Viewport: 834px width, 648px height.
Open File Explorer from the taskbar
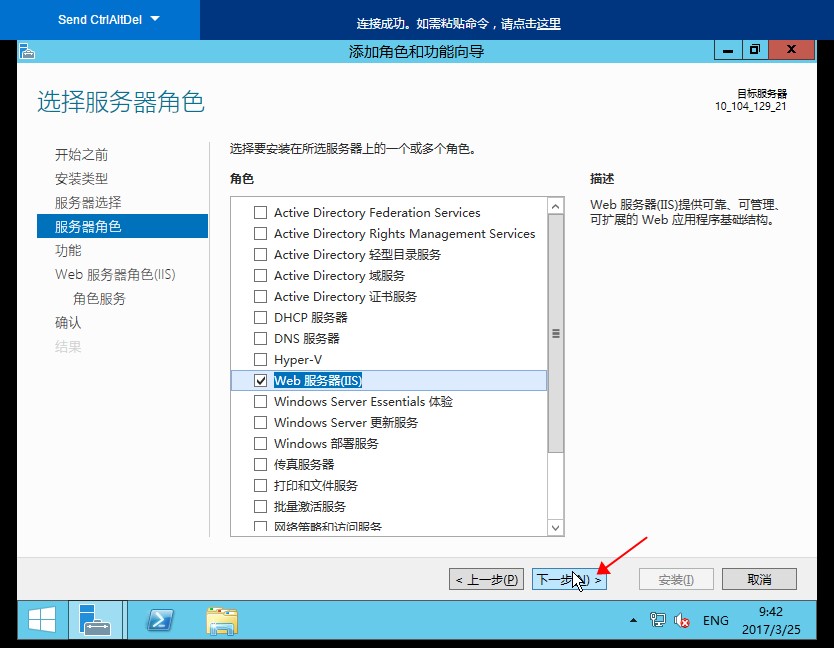coord(222,620)
